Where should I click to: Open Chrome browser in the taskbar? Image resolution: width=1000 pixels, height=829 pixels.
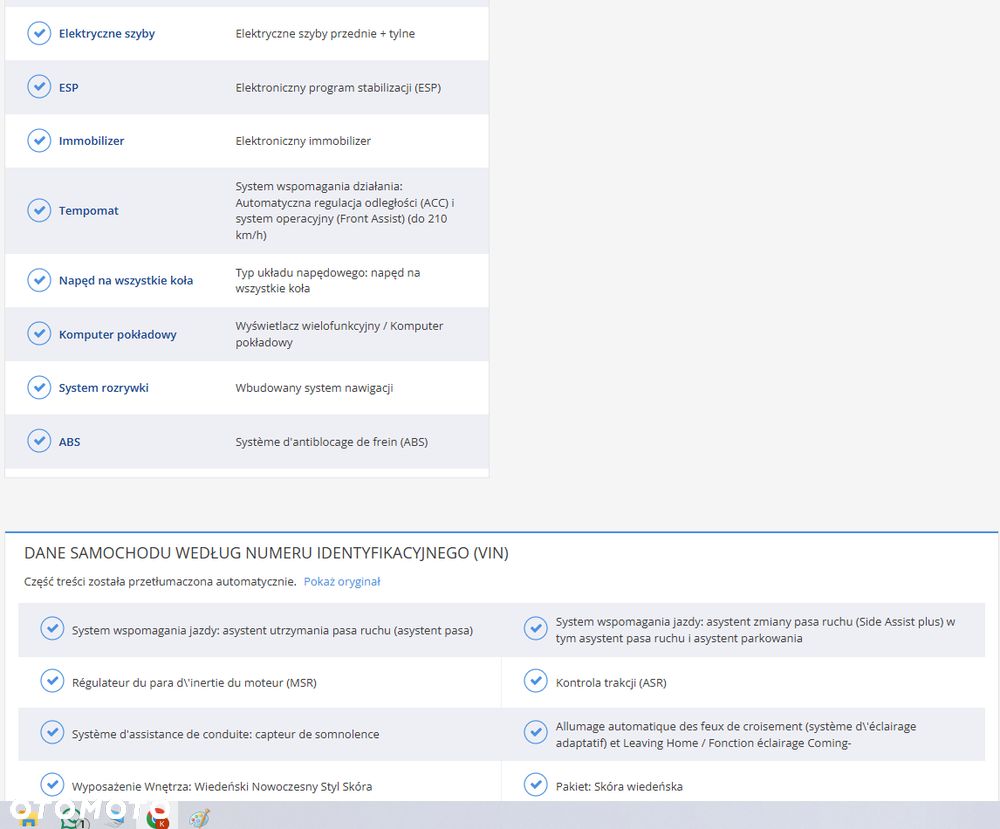[x=158, y=818]
